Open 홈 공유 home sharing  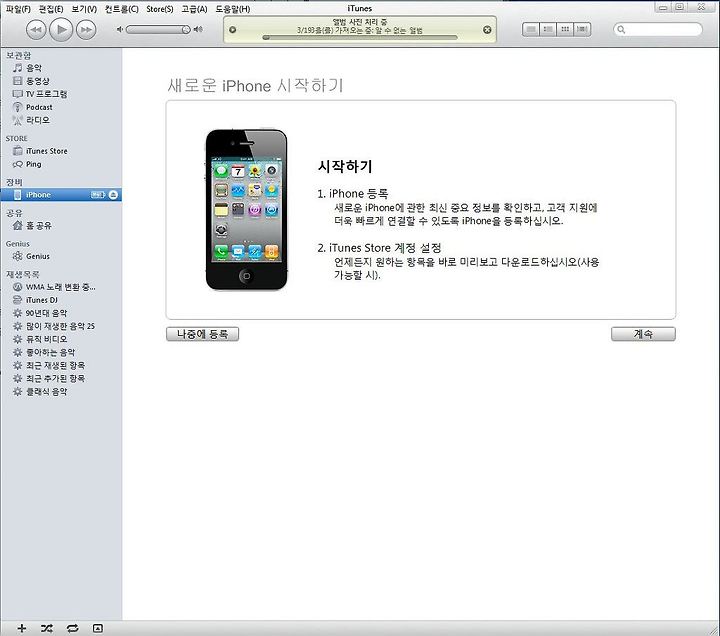[39, 225]
